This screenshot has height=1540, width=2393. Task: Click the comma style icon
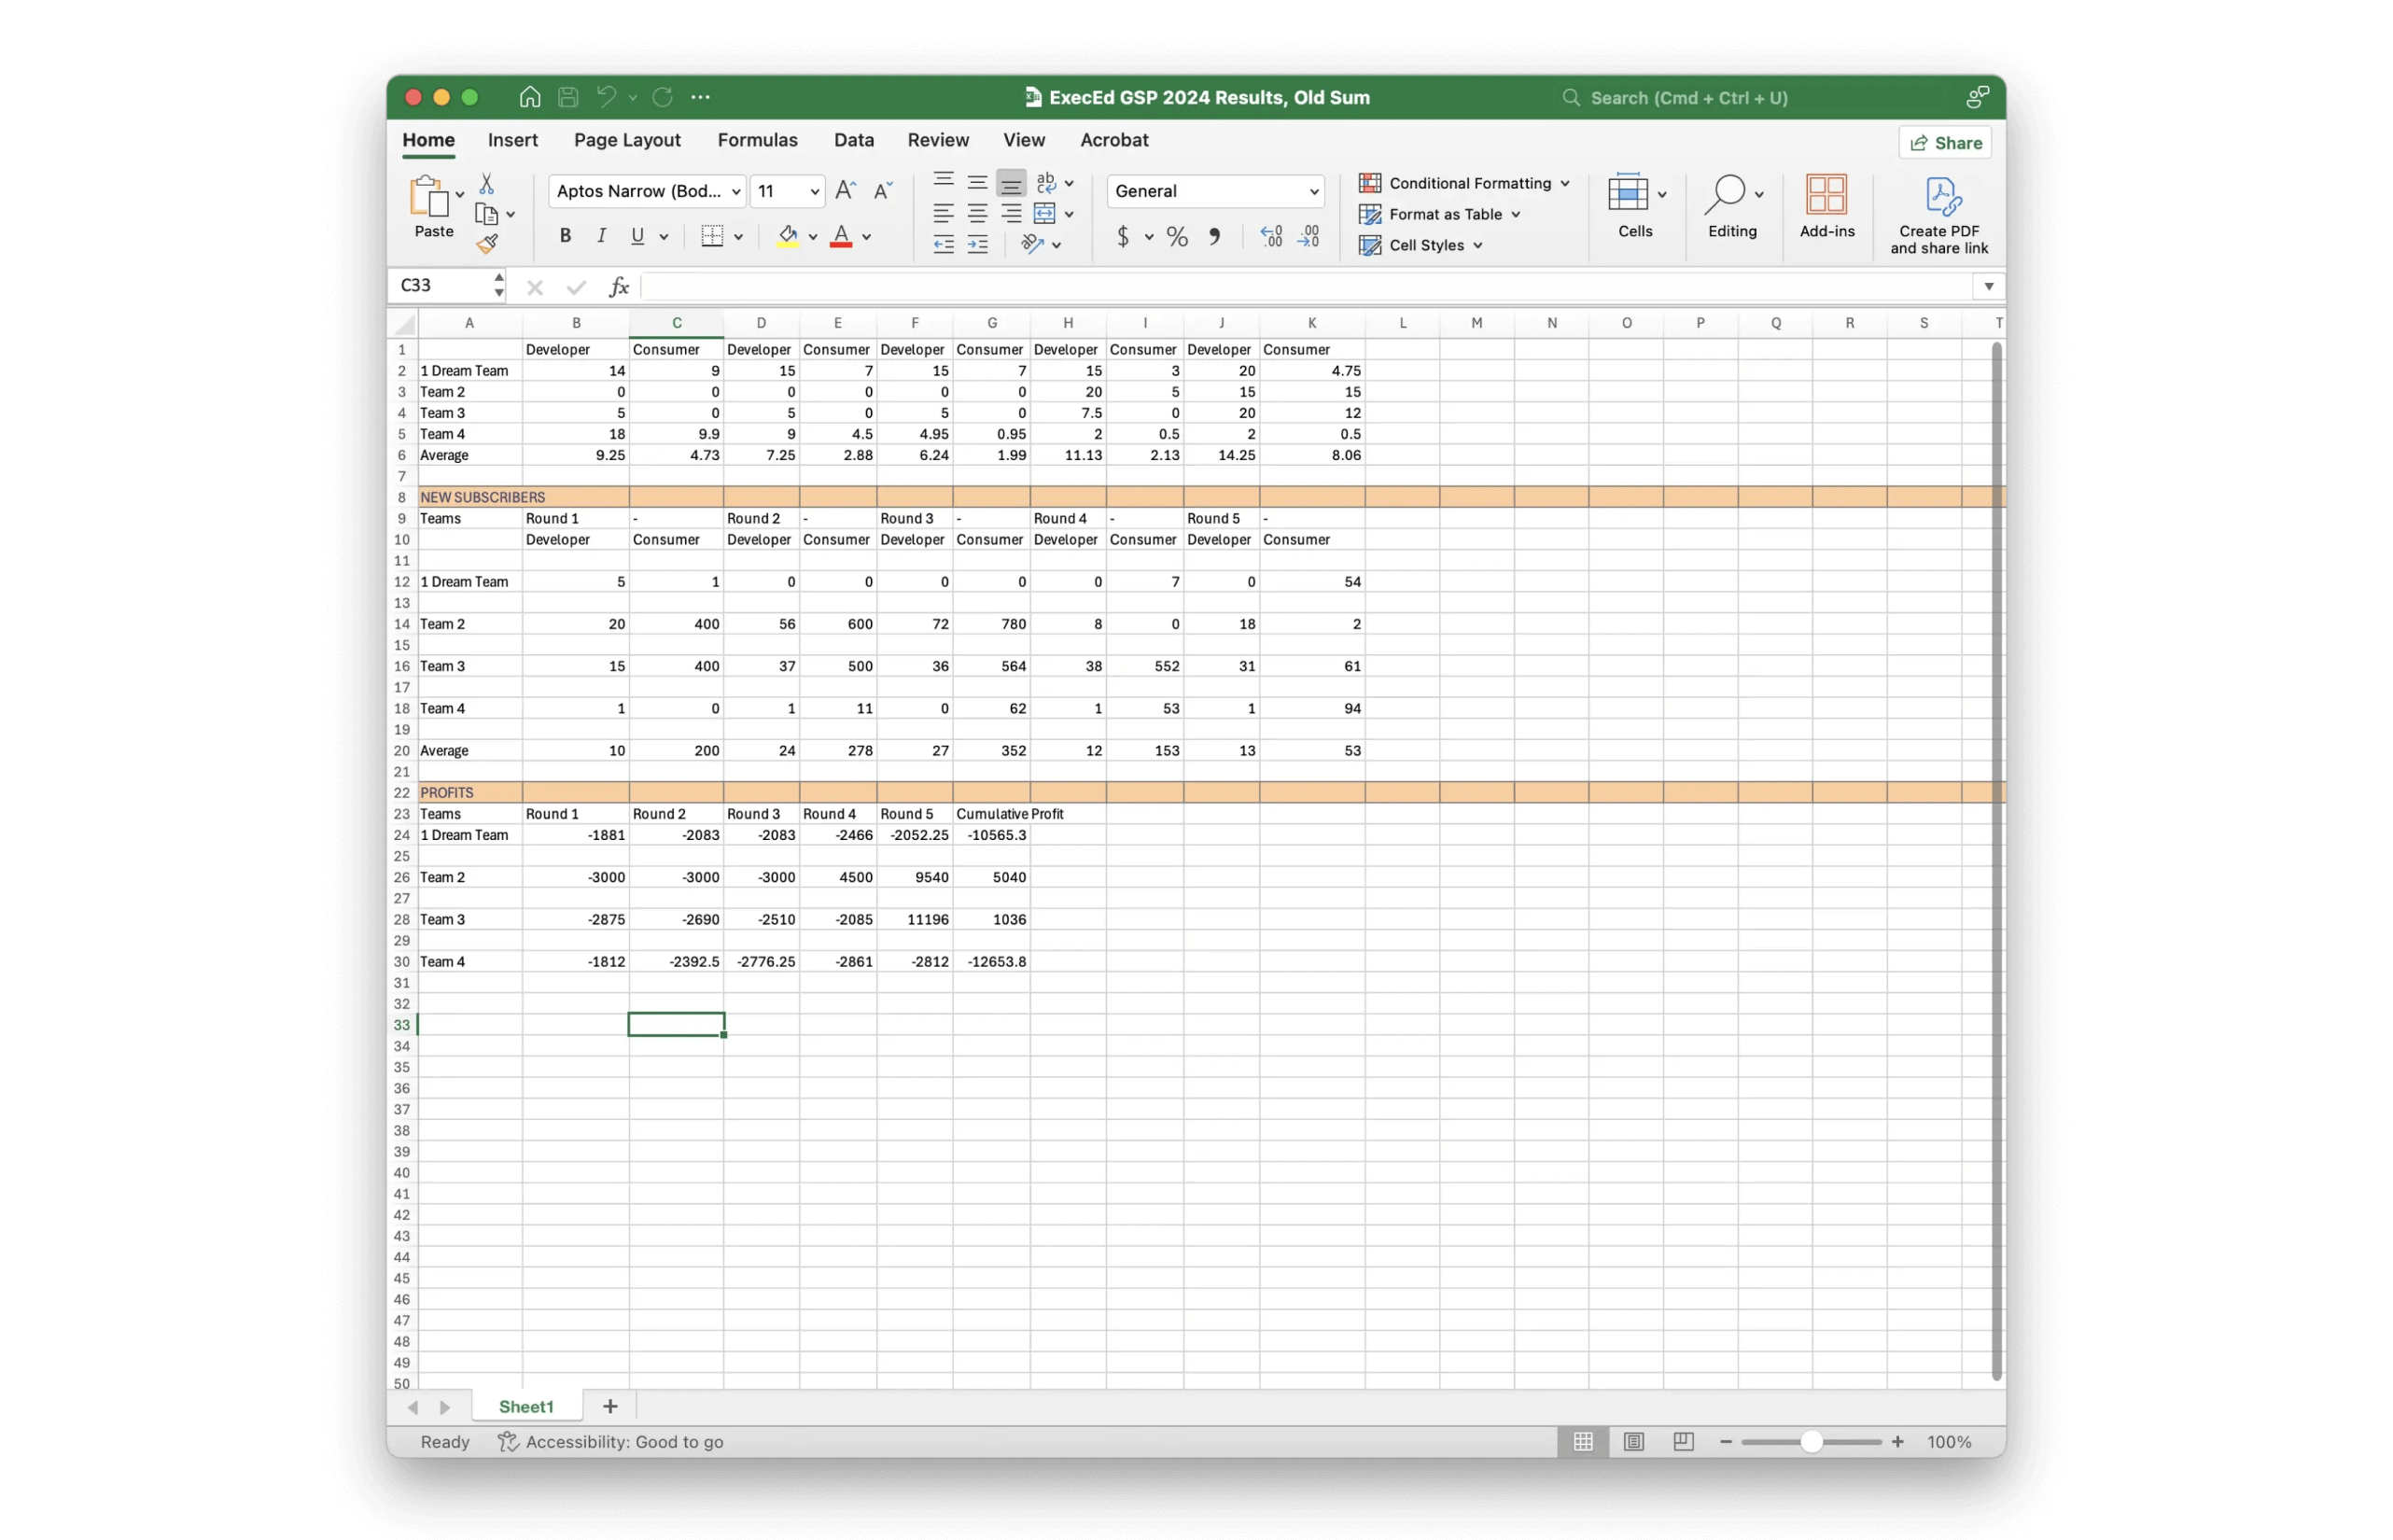click(x=1214, y=237)
